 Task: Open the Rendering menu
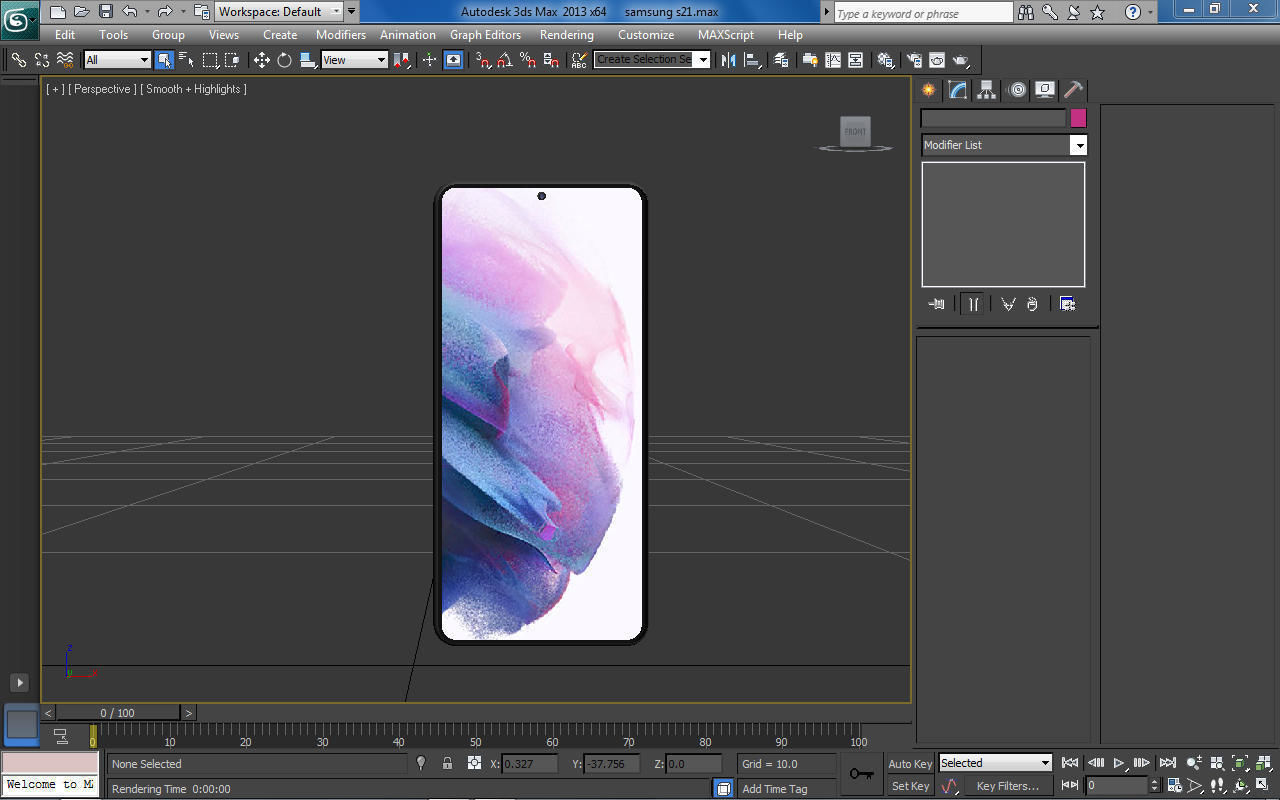(x=567, y=34)
